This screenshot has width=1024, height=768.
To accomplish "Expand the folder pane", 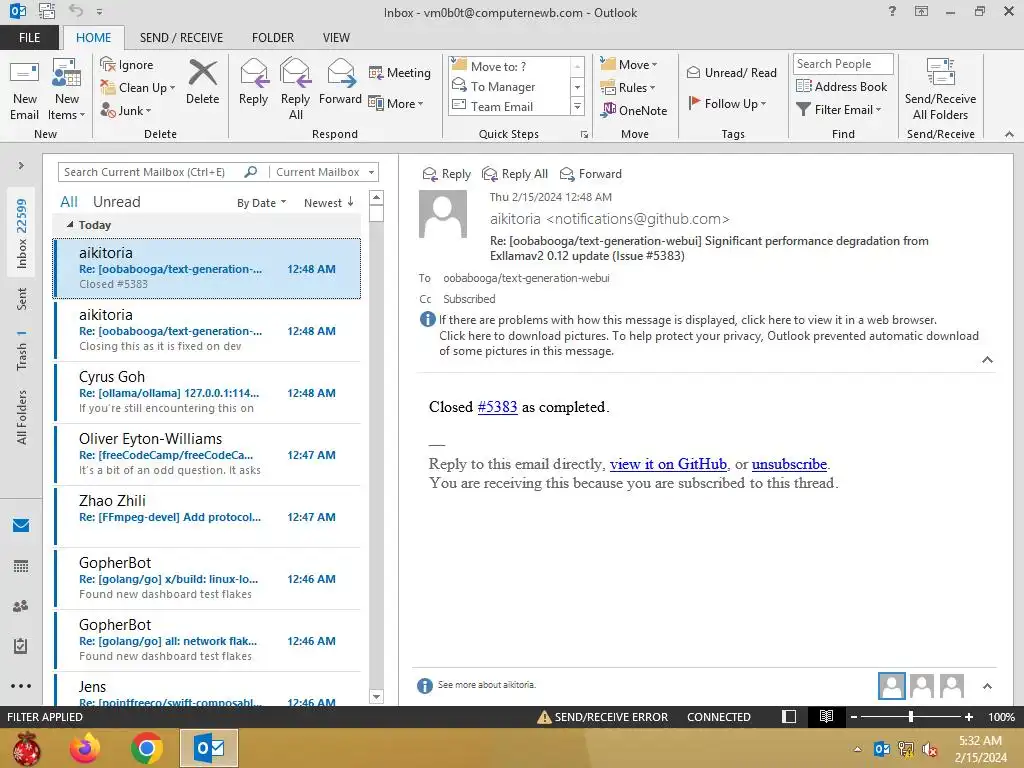I will pos(21,165).
